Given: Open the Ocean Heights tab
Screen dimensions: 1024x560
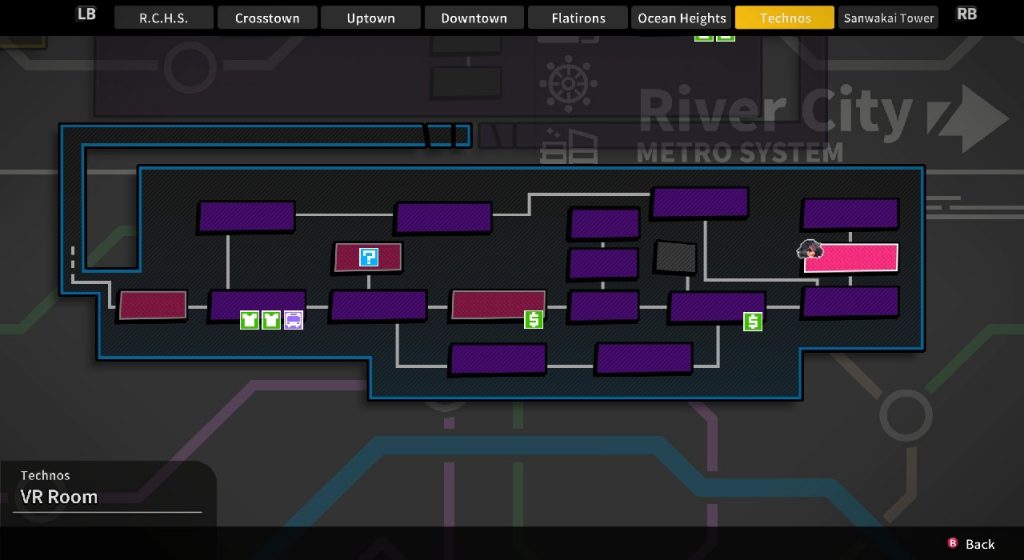Looking at the screenshot, I should click(x=681, y=18).
